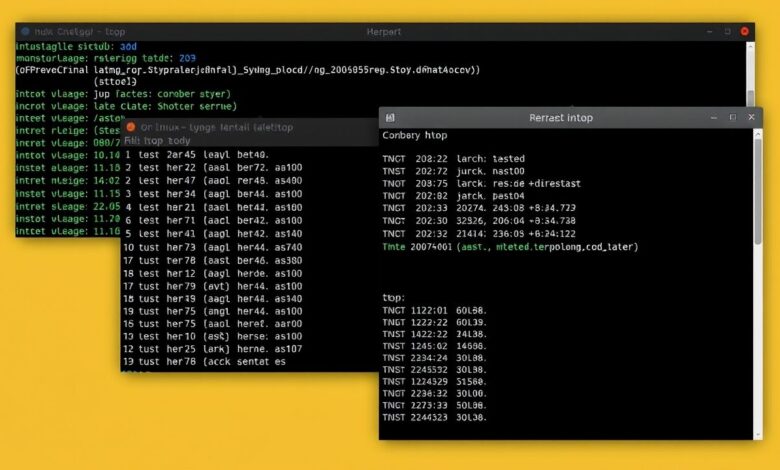The width and height of the screenshot is (780, 470).
Task: Click the scroll-down arrow in the Rerract intop window
Action: [x=758, y=435]
